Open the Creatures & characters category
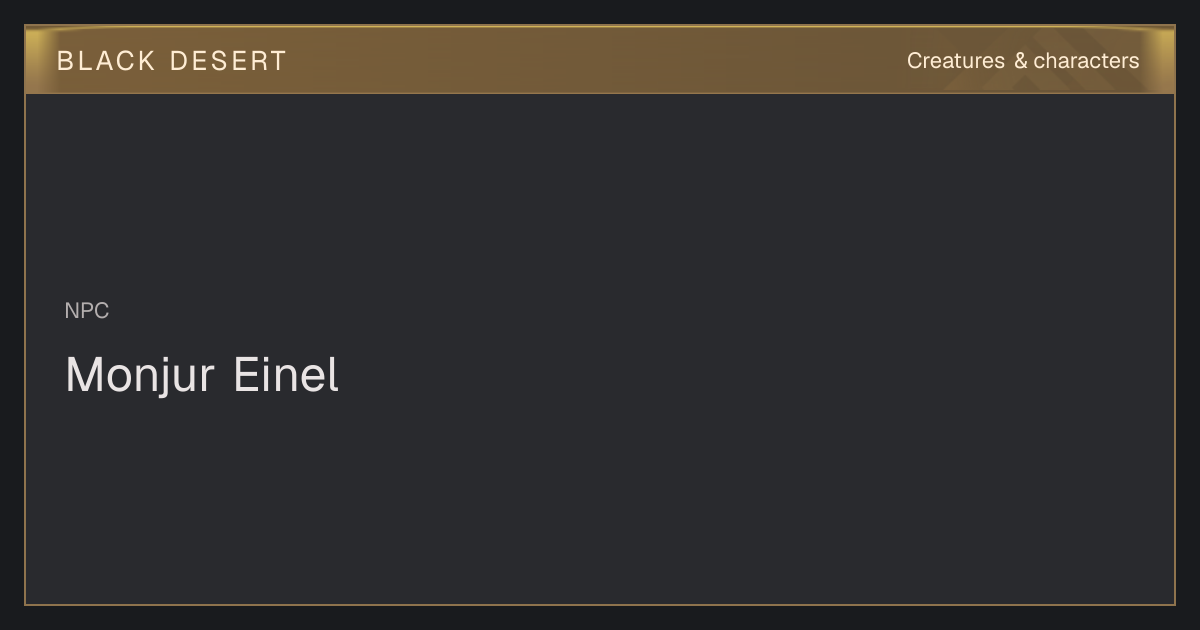The height and width of the screenshot is (630, 1200). point(1023,61)
